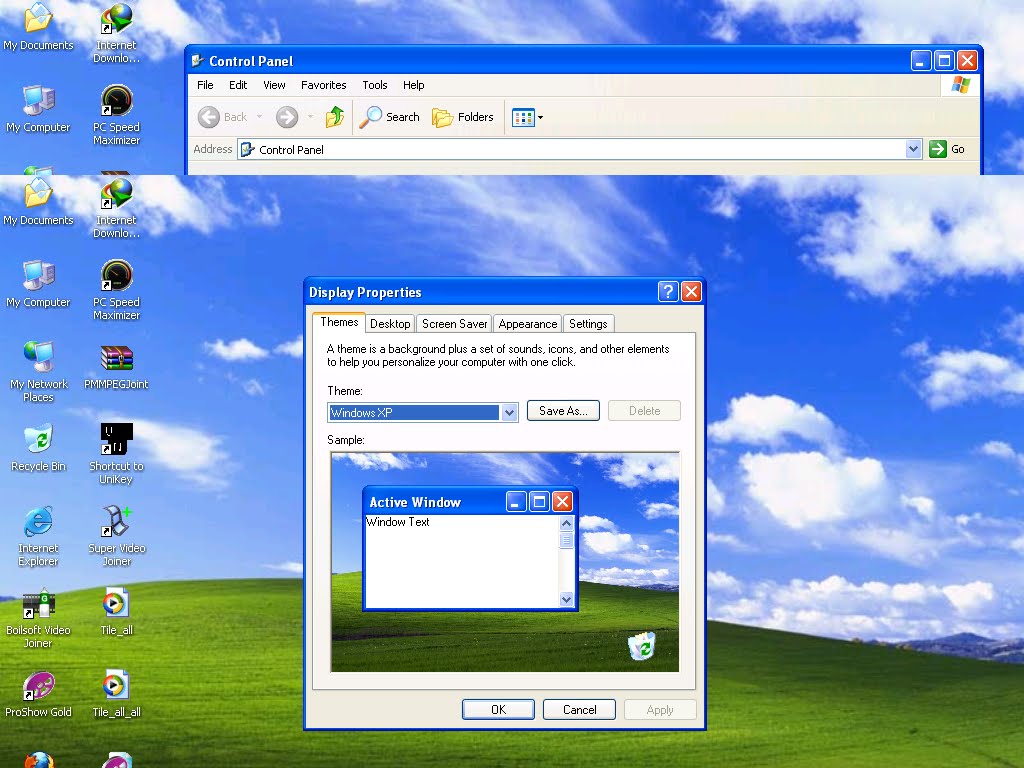Click the "Window Text" sample text
The width and height of the screenshot is (1024, 768).
click(x=398, y=522)
